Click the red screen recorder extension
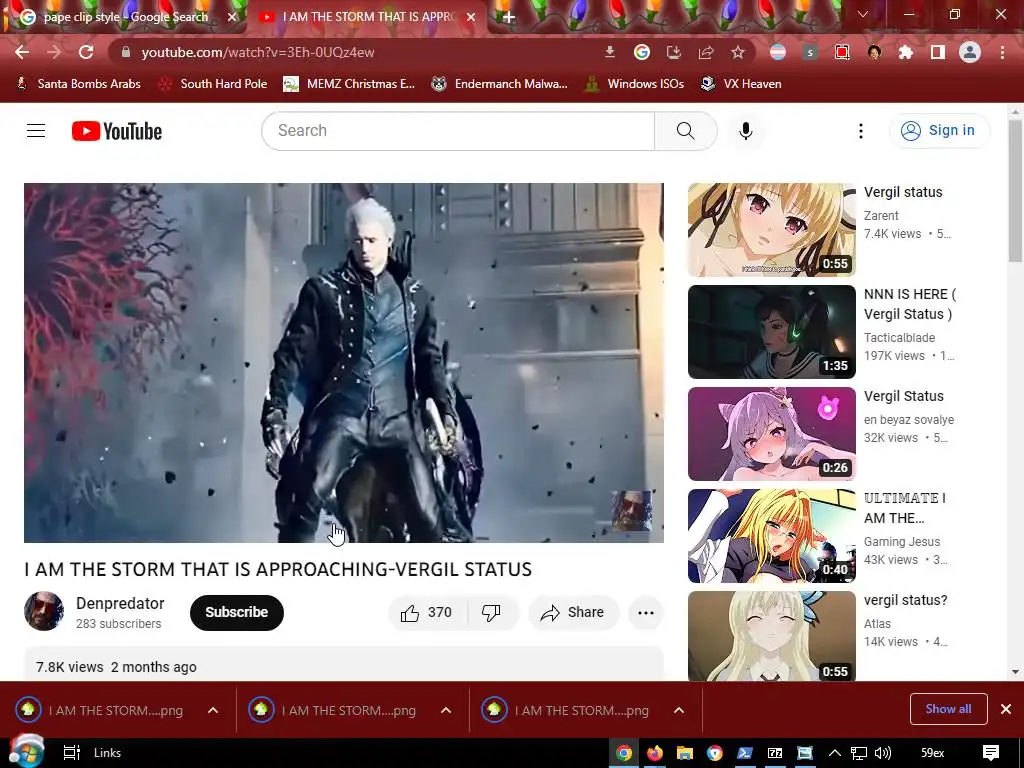1024x768 pixels. pyautogui.click(x=842, y=52)
